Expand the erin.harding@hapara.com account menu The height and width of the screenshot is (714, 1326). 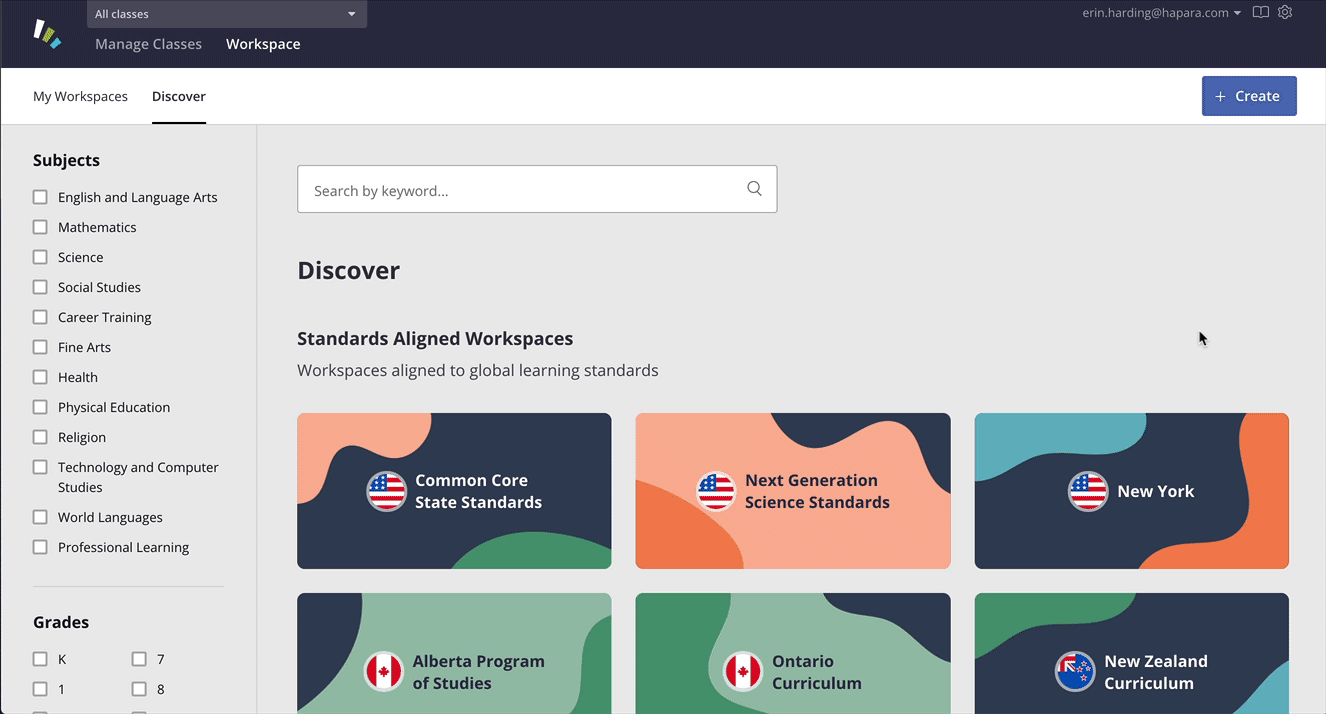click(1161, 13)
